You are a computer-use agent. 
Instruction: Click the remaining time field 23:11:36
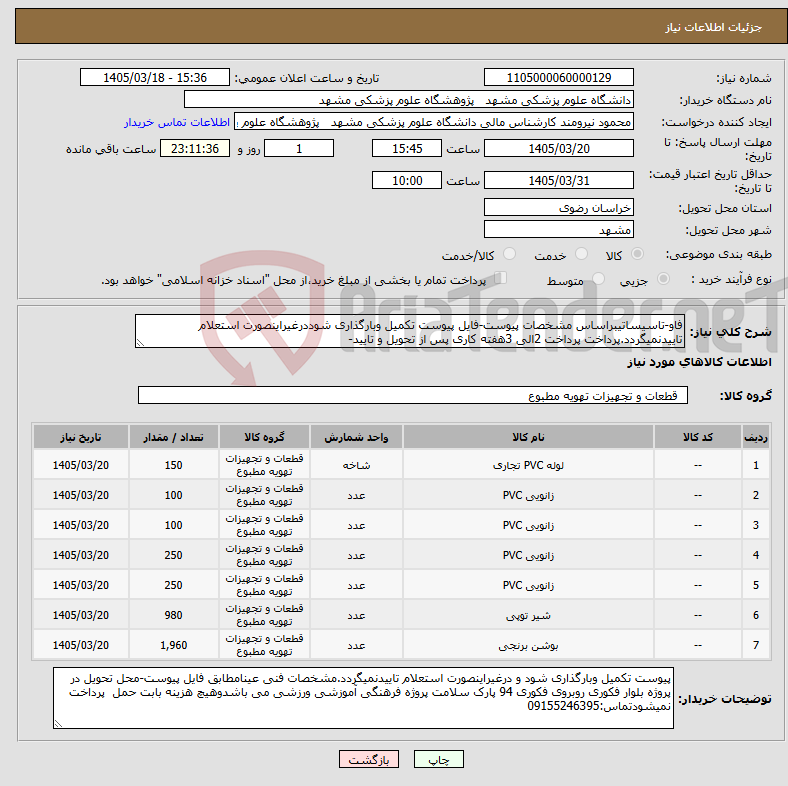tap(195, 148)
